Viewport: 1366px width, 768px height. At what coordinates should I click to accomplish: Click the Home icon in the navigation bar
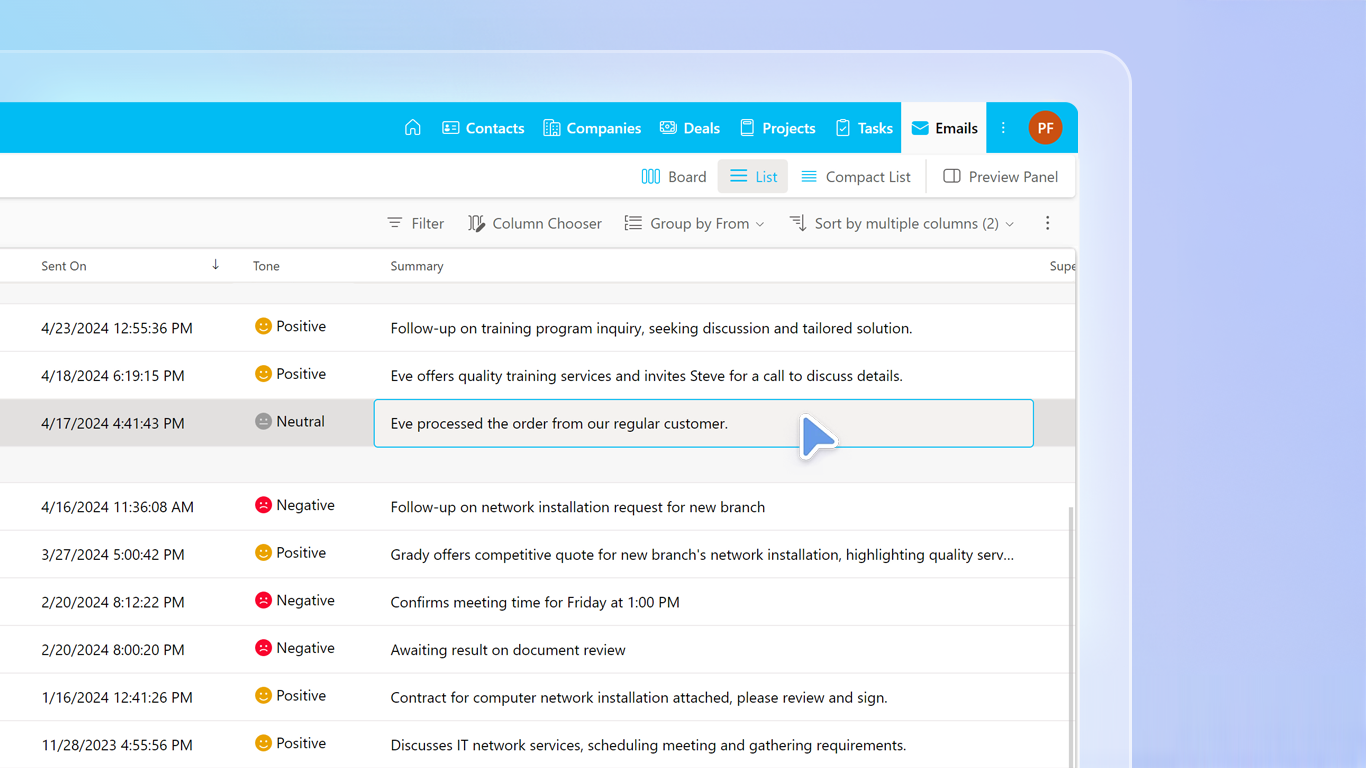pos(412,127)
